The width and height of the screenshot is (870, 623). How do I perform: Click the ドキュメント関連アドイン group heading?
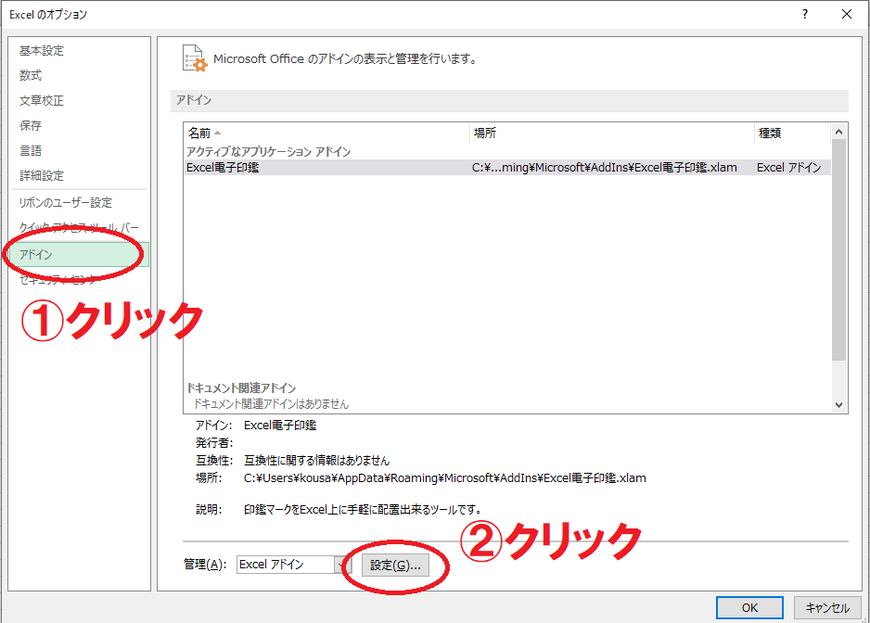(x=241, y=388)
